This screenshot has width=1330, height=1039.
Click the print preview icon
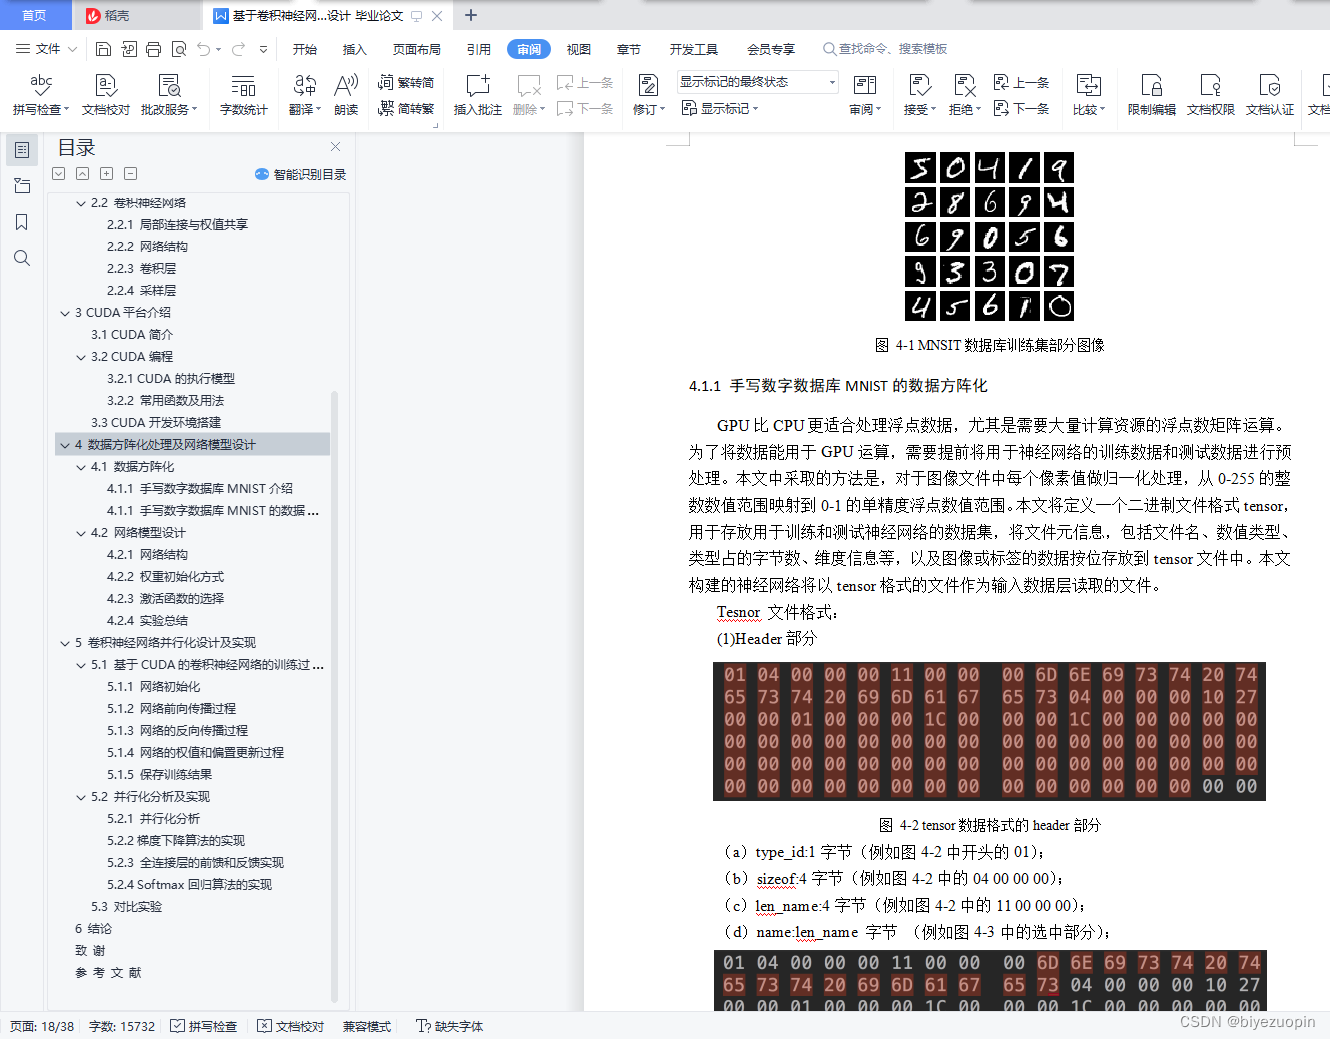coord(179,49)
